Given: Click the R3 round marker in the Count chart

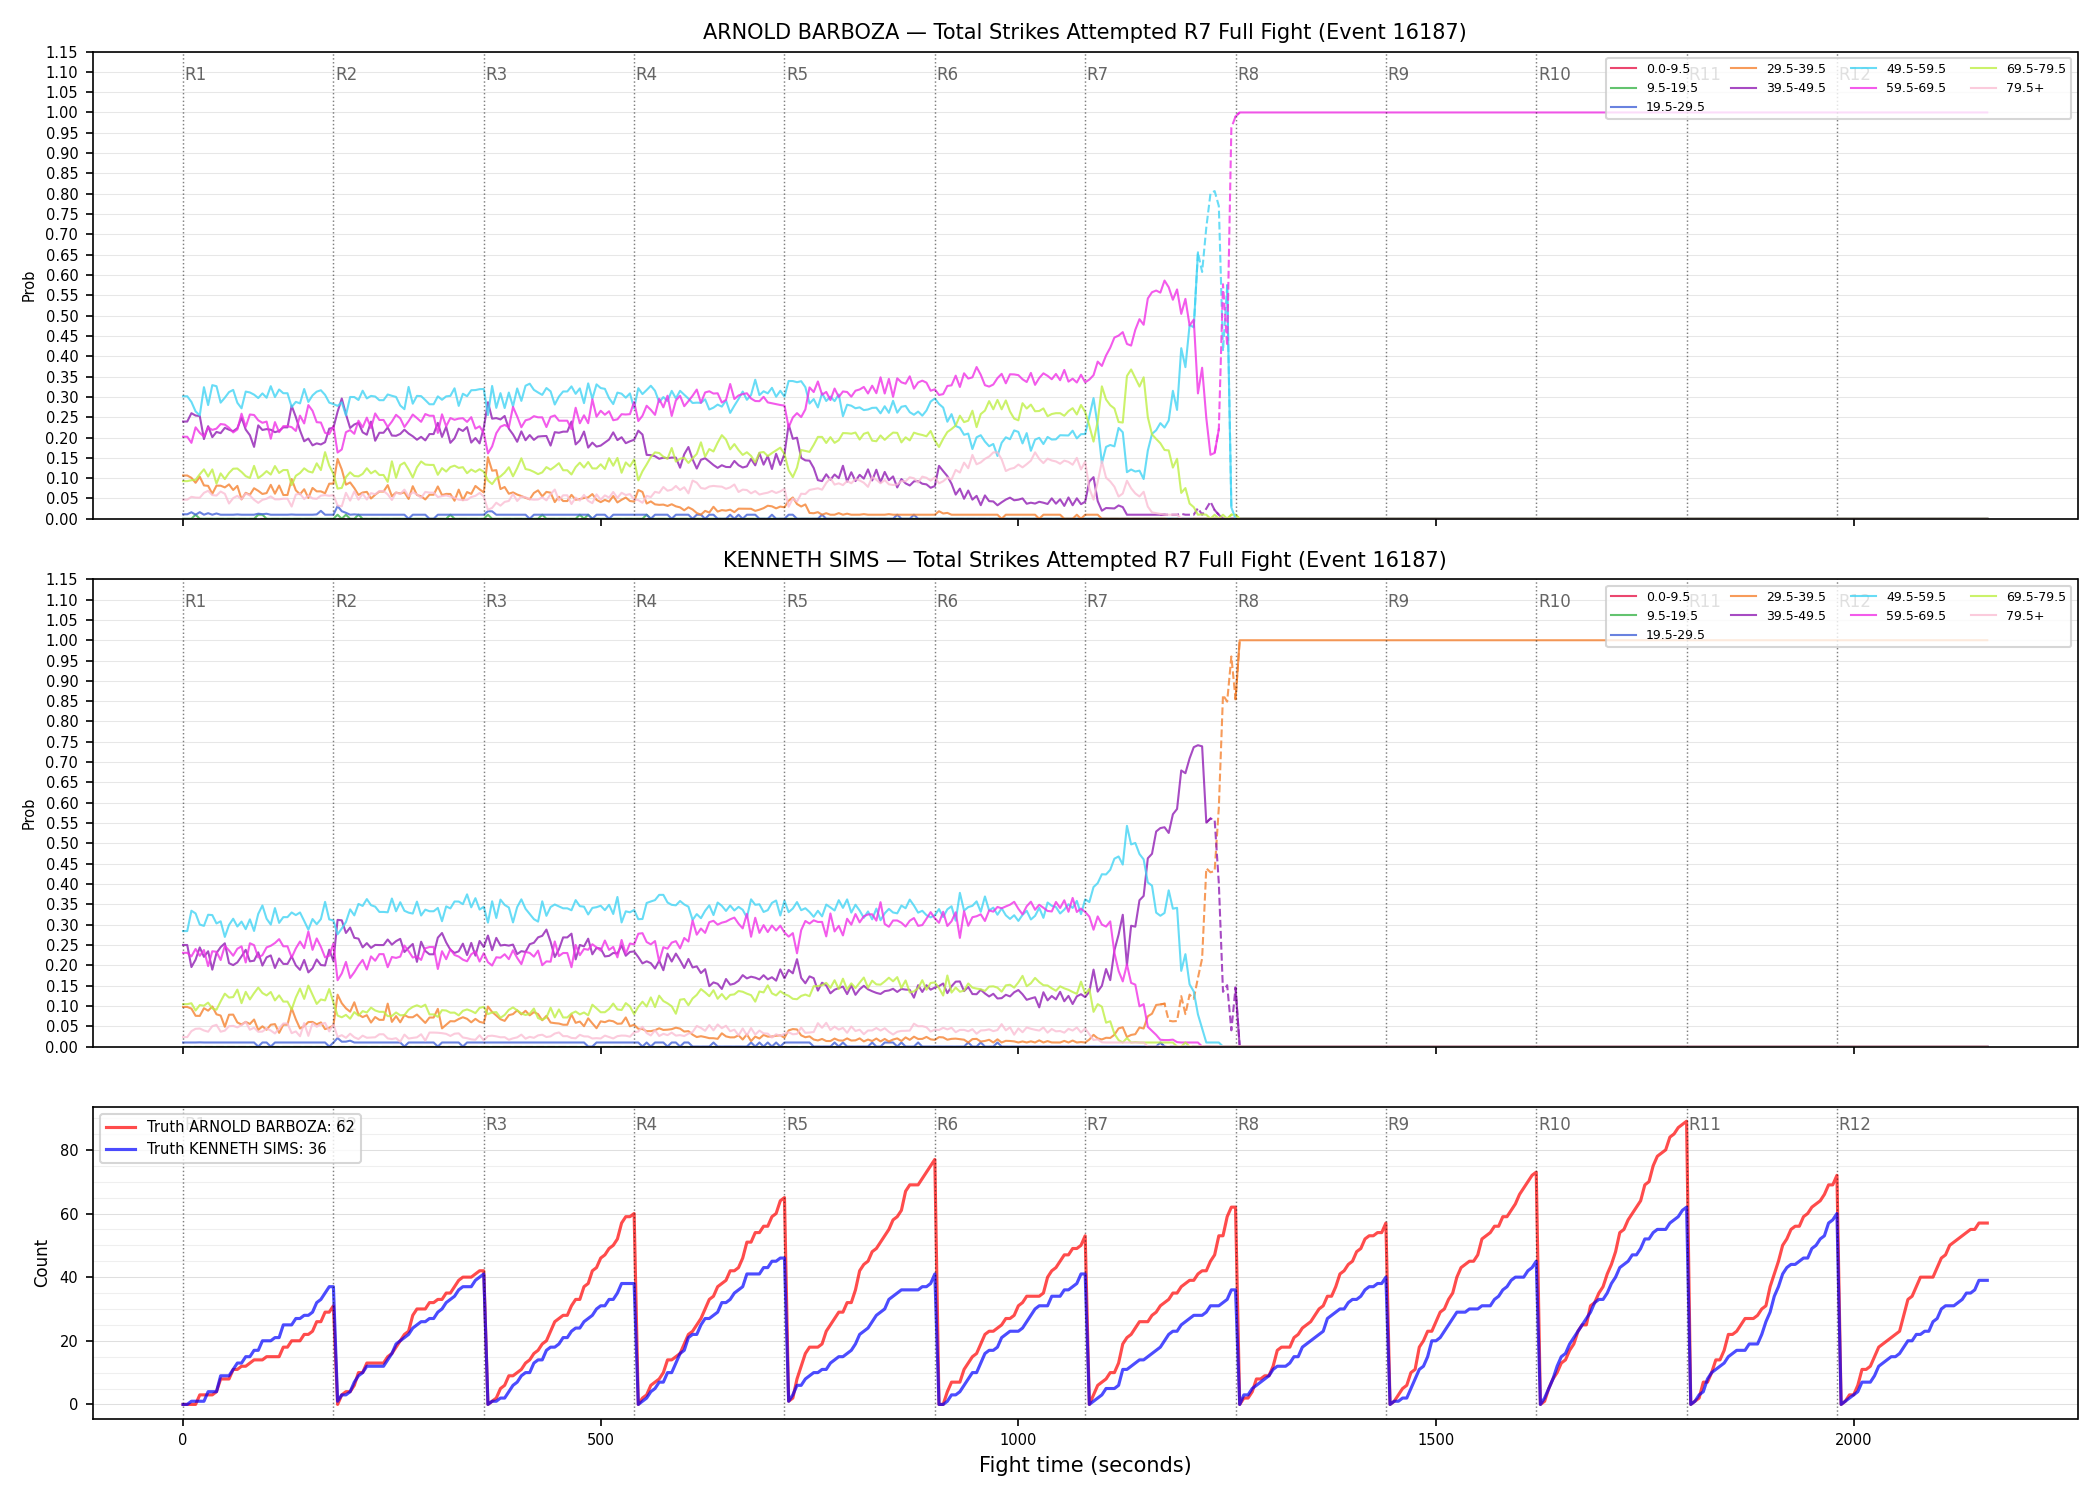Looking at the screenshot, I should pos(496,1124).
